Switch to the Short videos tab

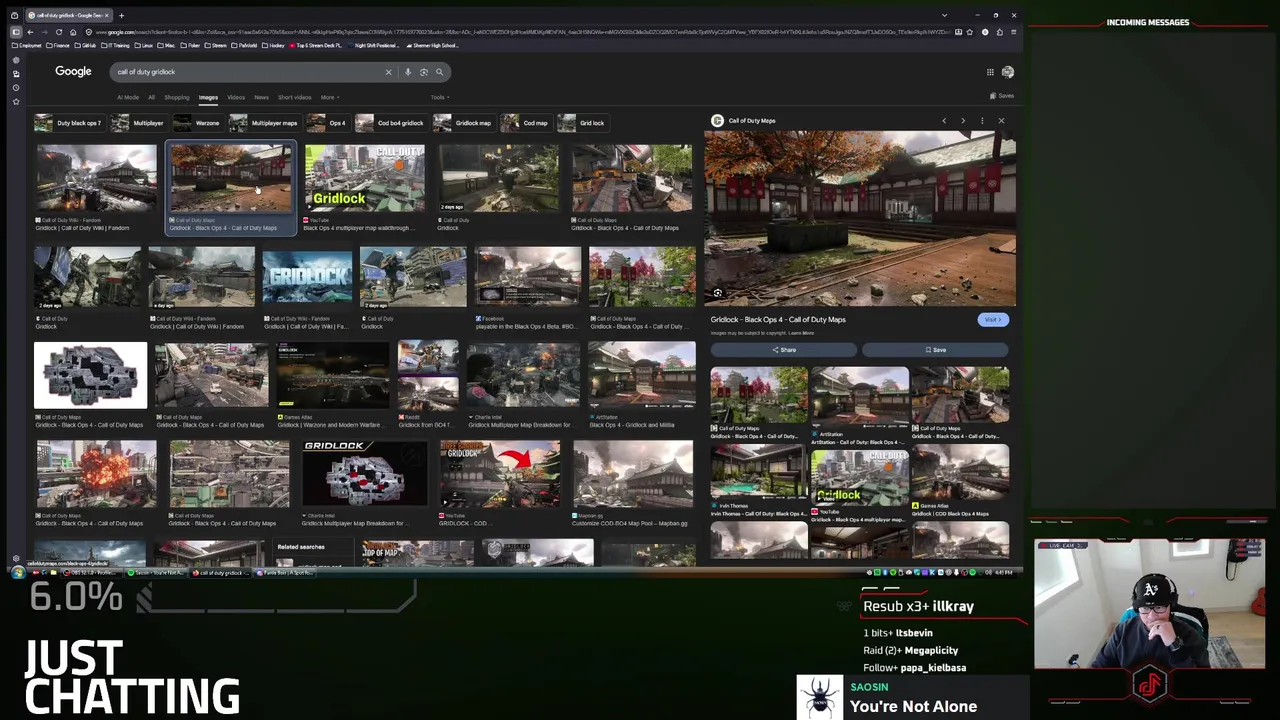click(294, 97)
